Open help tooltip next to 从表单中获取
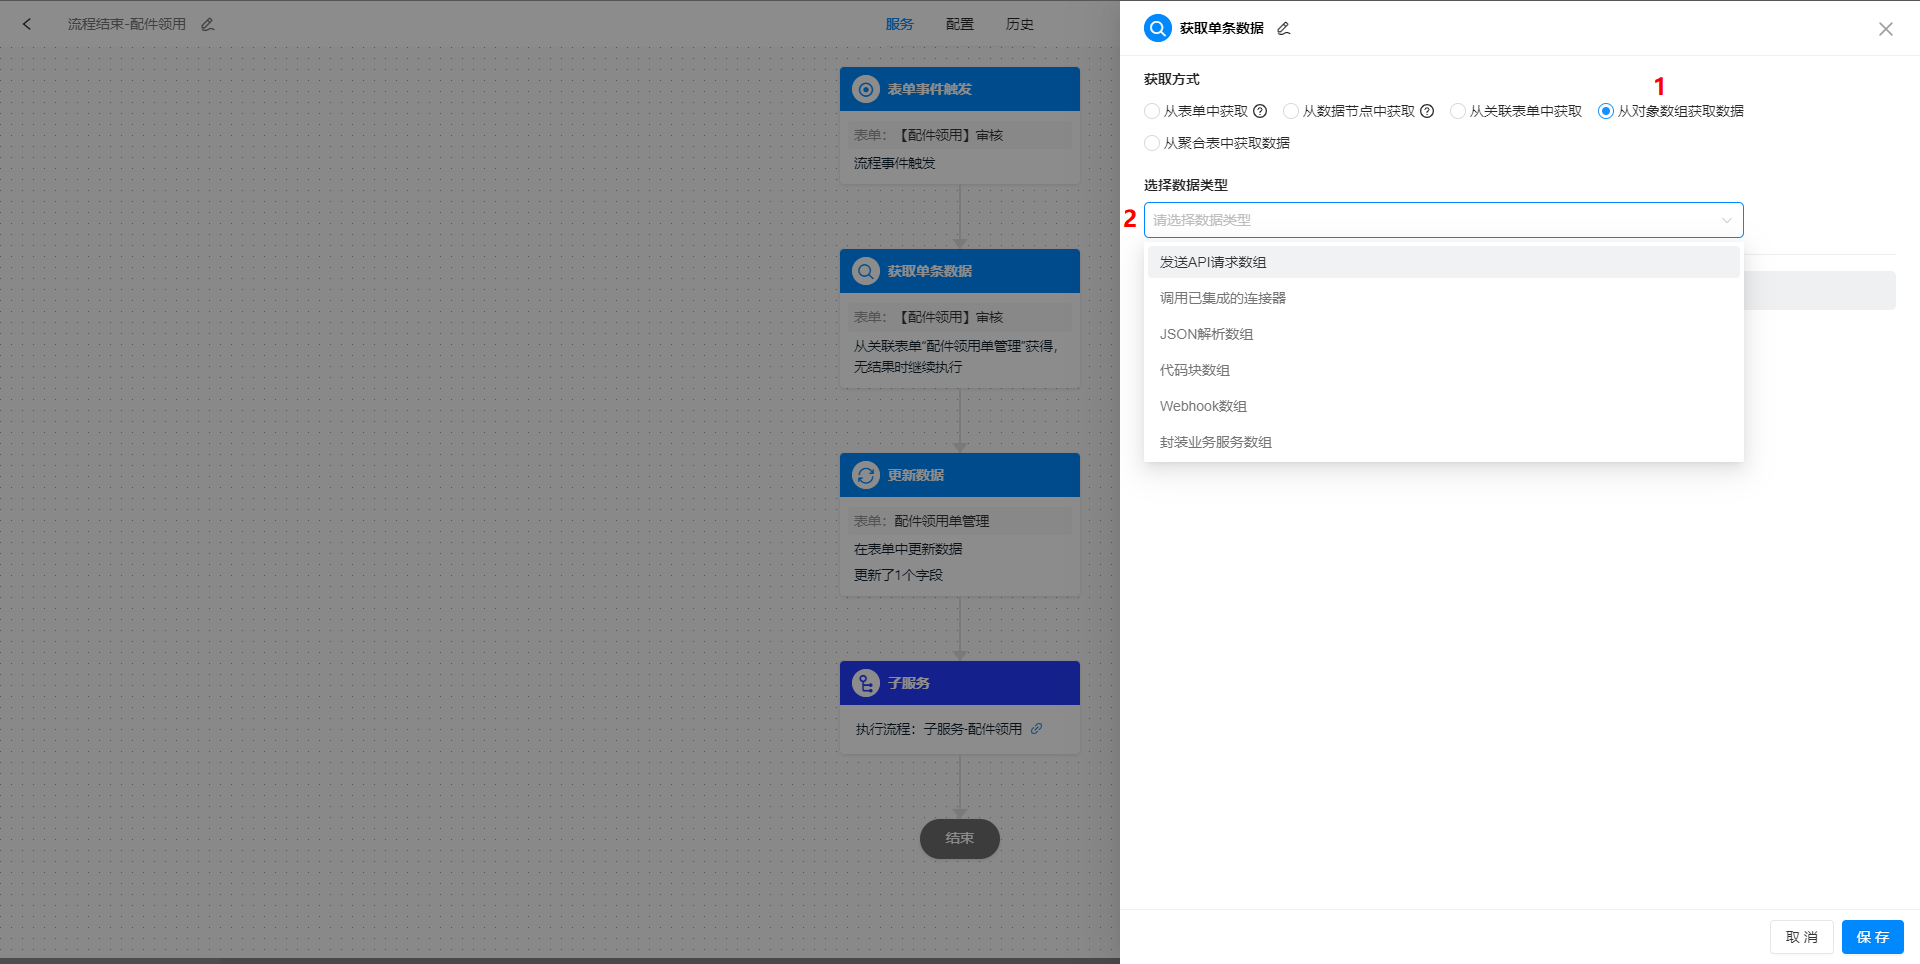Image resolution: width=1920 pixels, height=964 pixels. pyautogui.click(x=1260, y=111)
